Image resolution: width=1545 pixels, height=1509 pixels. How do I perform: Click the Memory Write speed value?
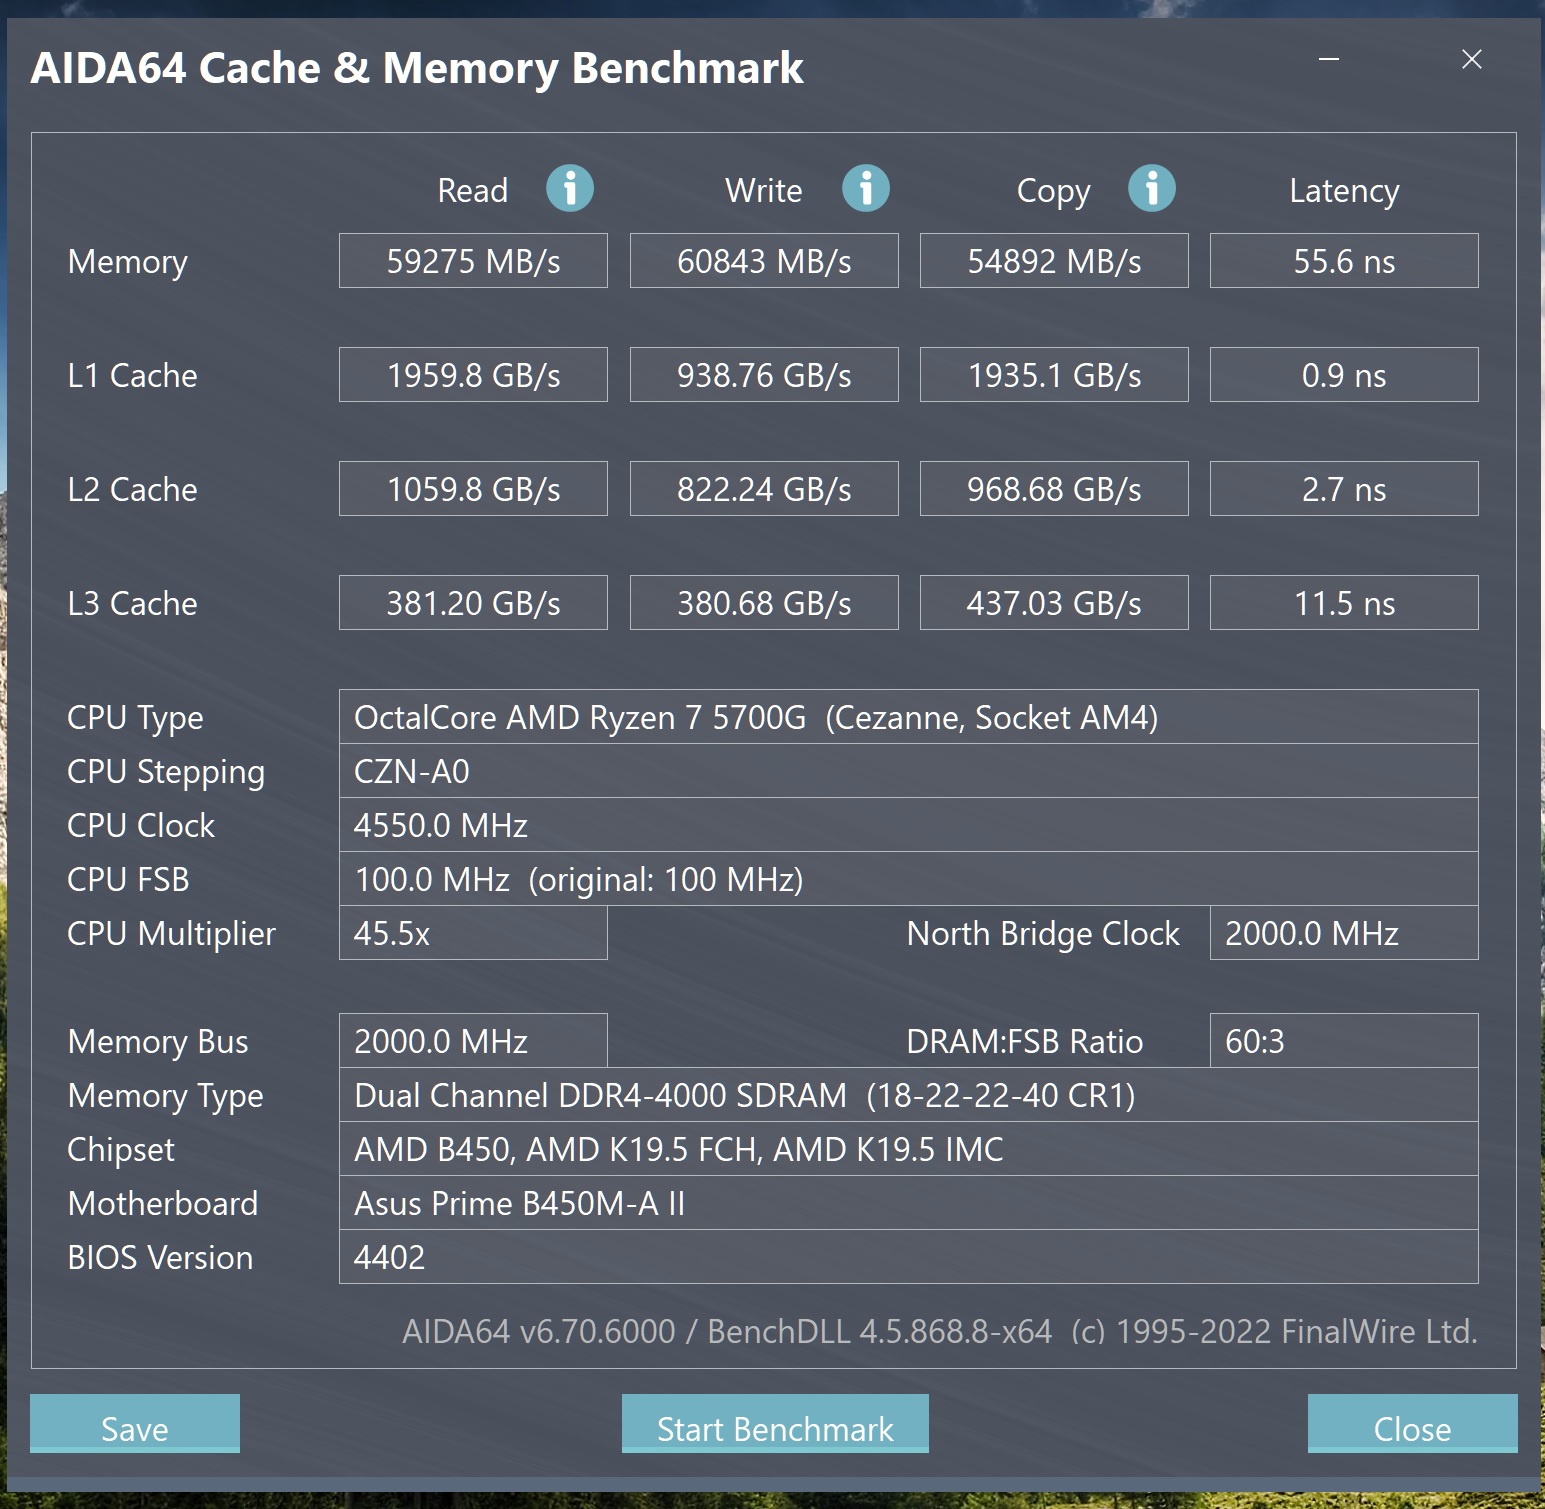pos(764,261)
